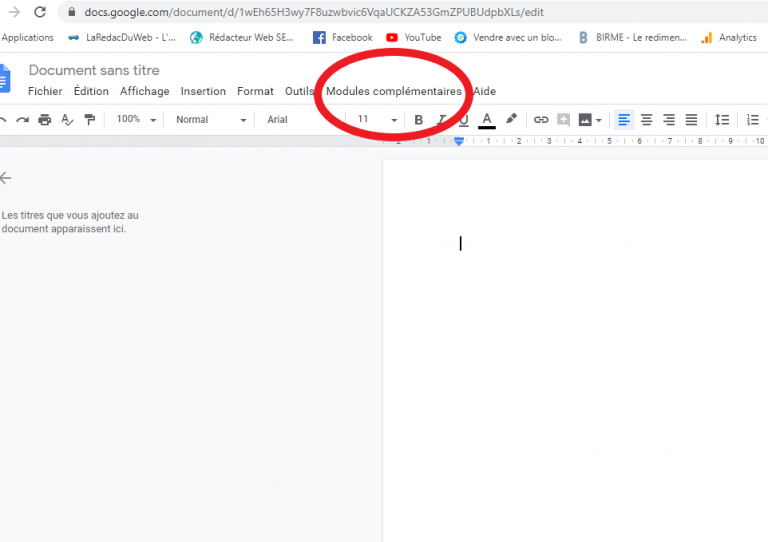
Task: Close outline panel with back arrow
Action: pos(6,178)
